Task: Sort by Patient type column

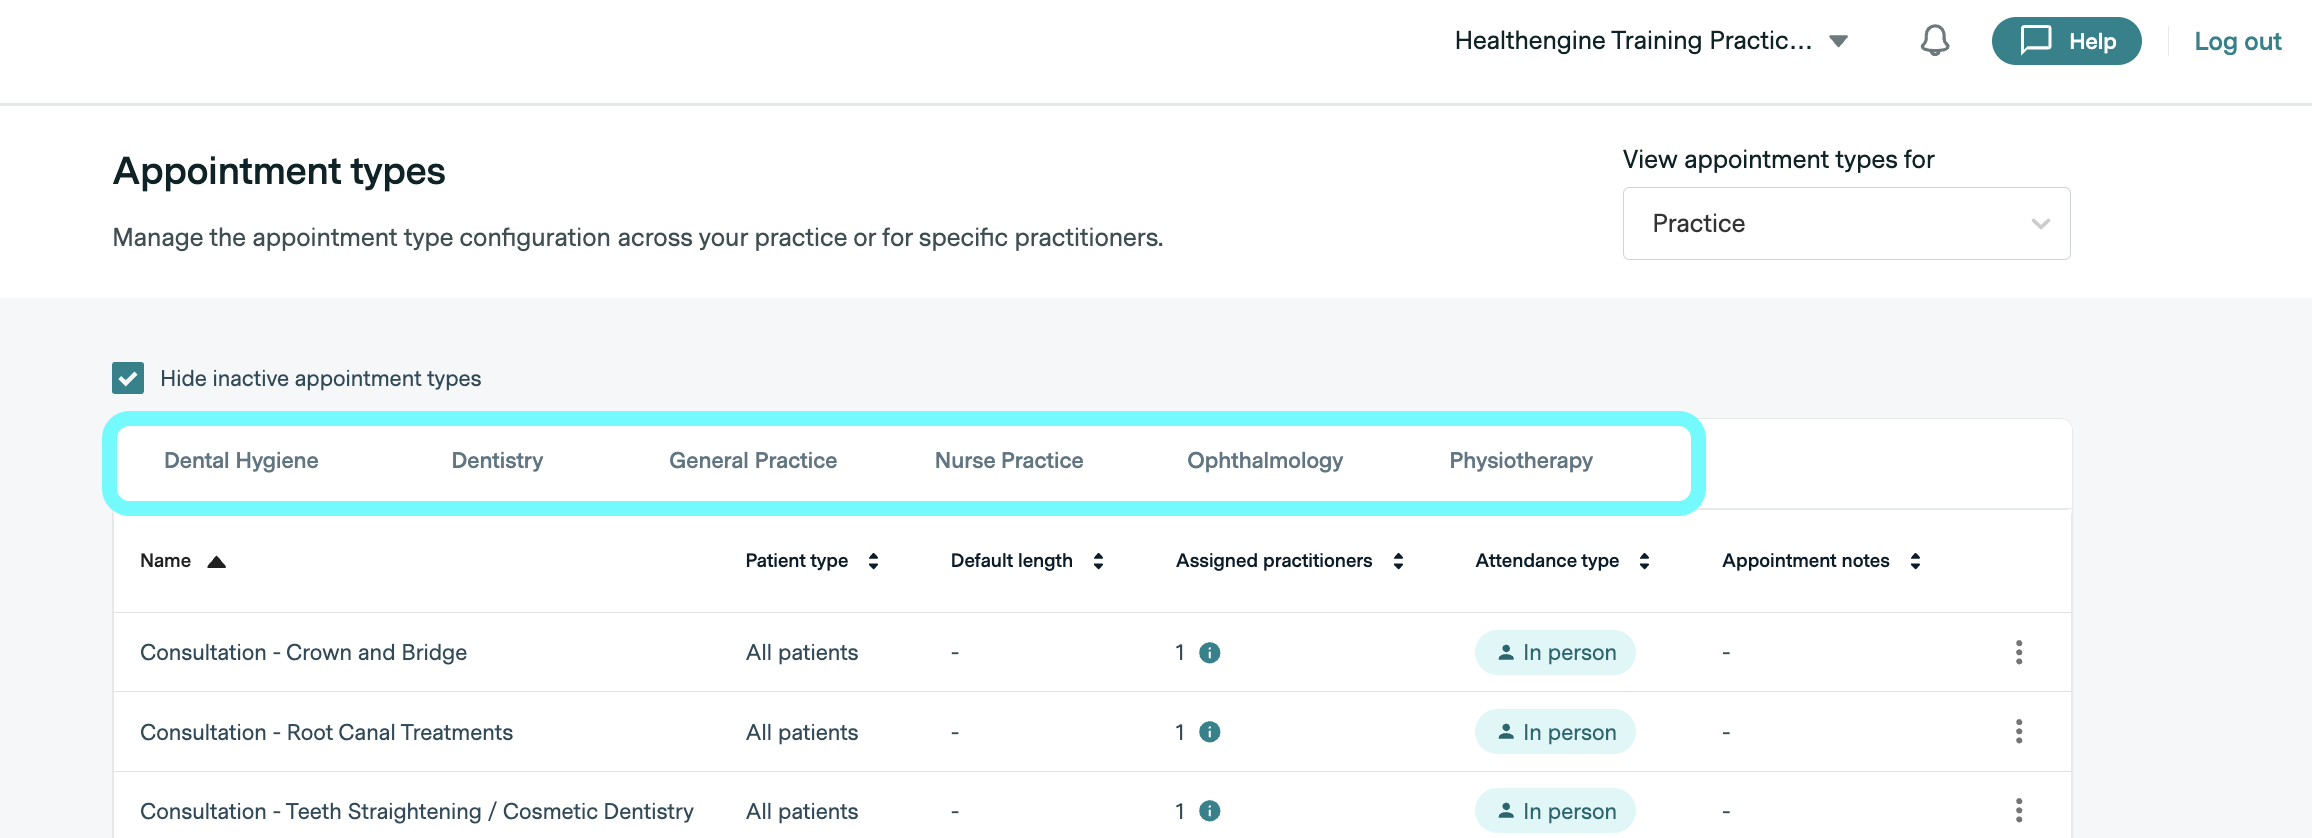Action: pyautogui.click(x=873, y=561)
